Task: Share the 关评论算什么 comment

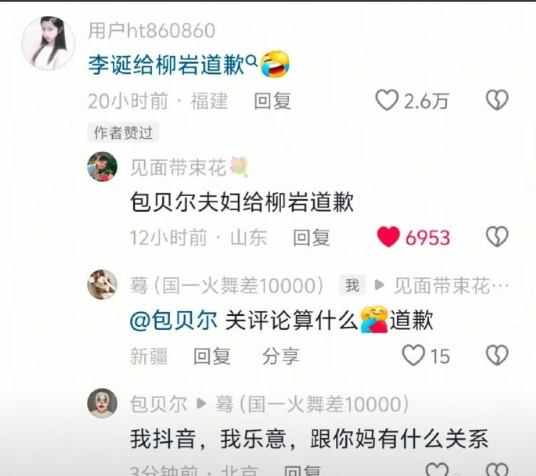Action: pos(281,356)
